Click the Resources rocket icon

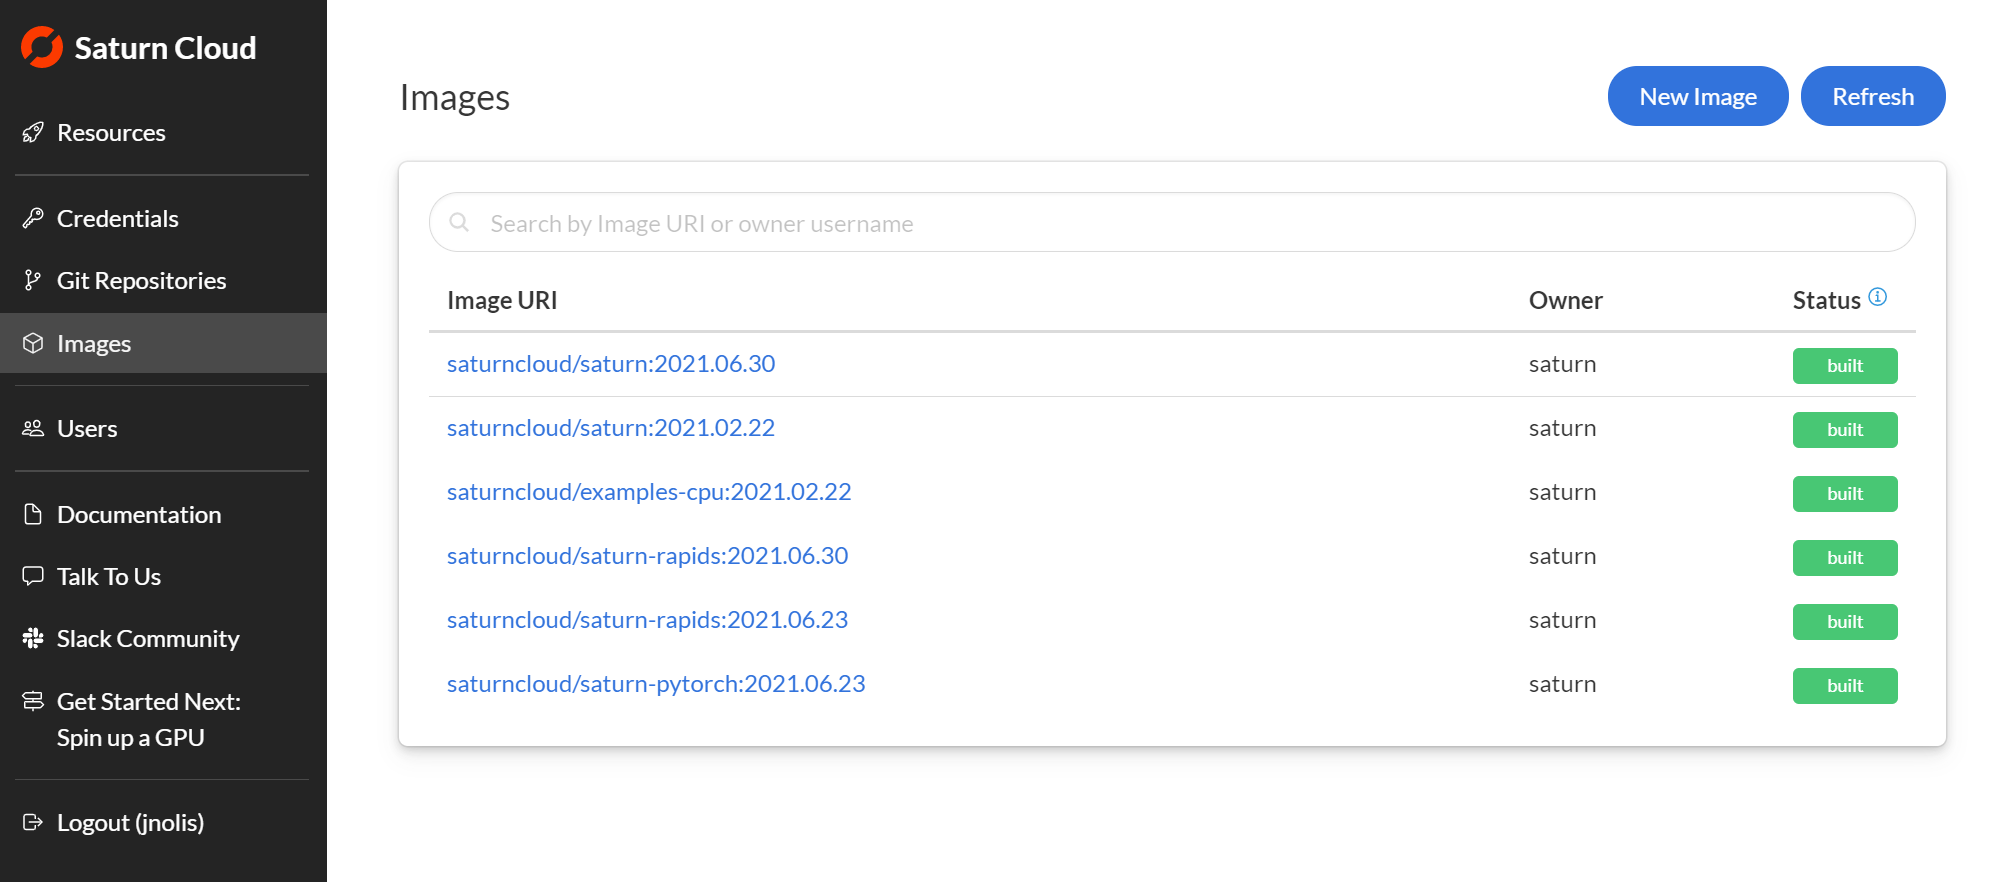(33, 133)
